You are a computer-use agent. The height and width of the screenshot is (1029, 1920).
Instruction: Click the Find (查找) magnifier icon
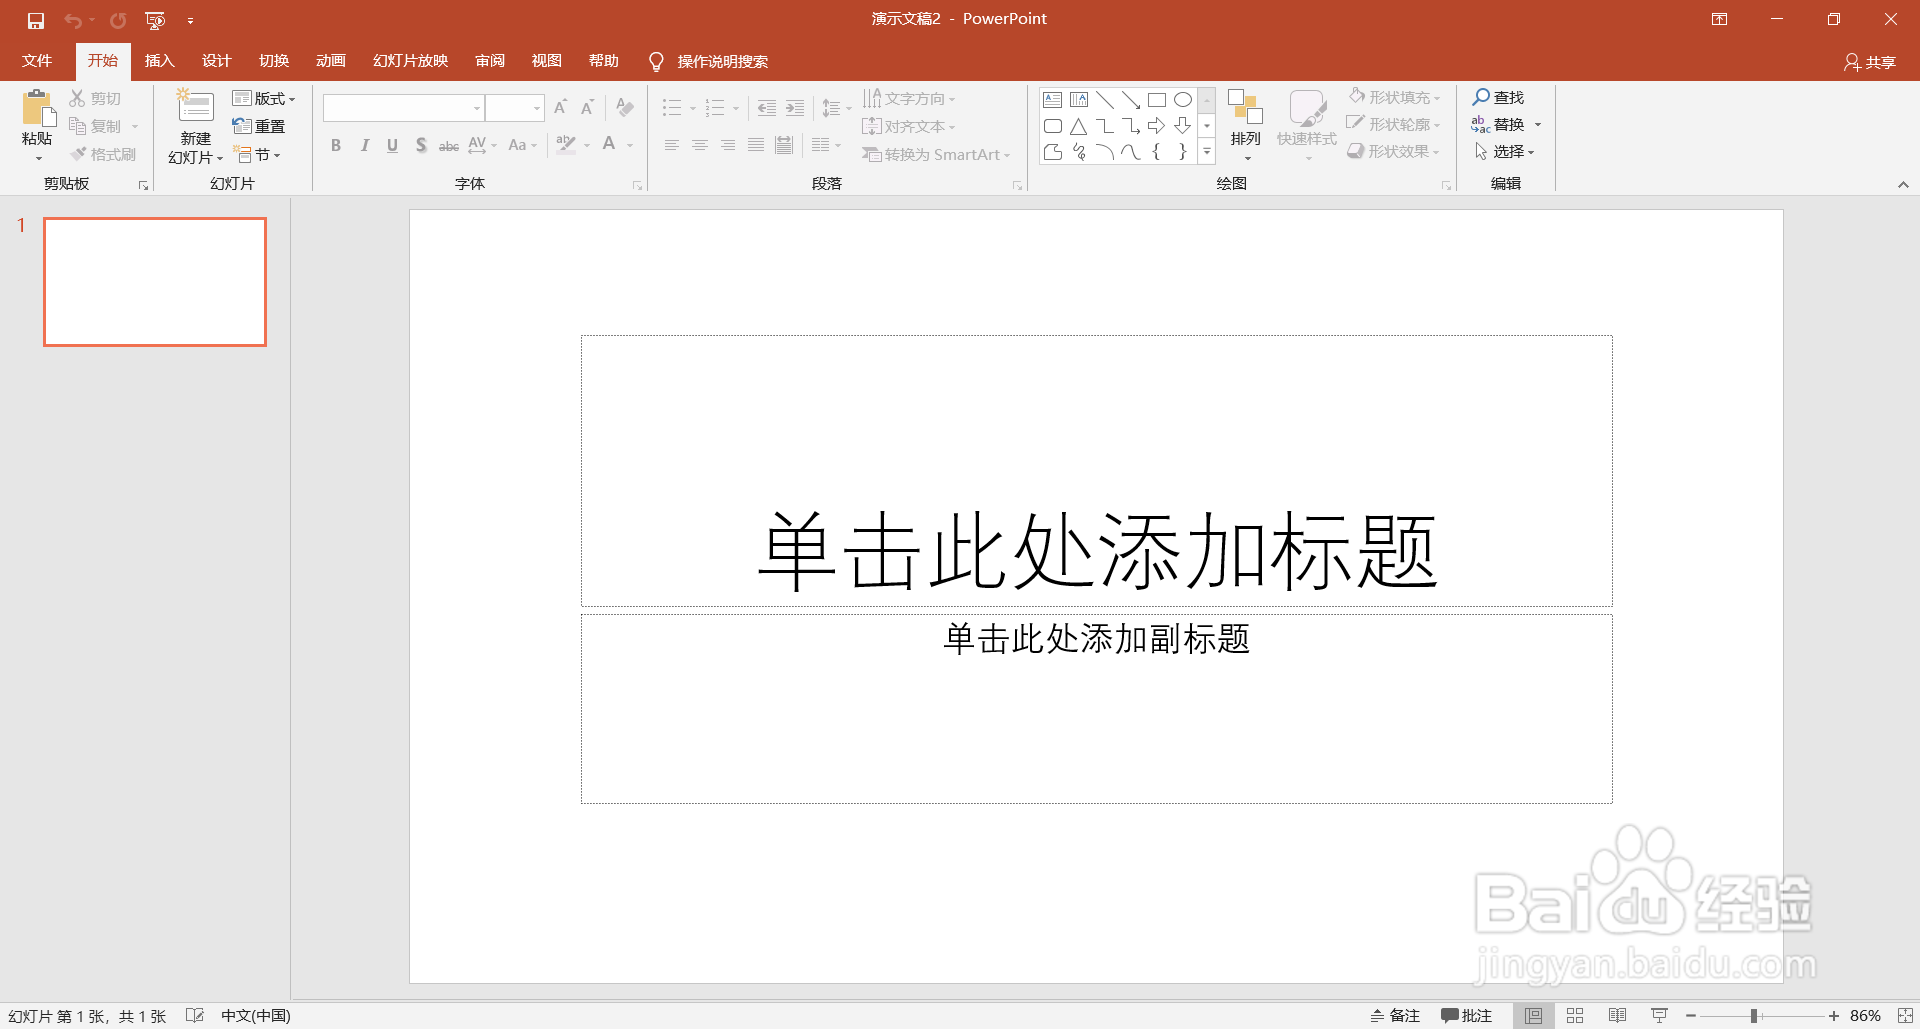coord(1481,97)
